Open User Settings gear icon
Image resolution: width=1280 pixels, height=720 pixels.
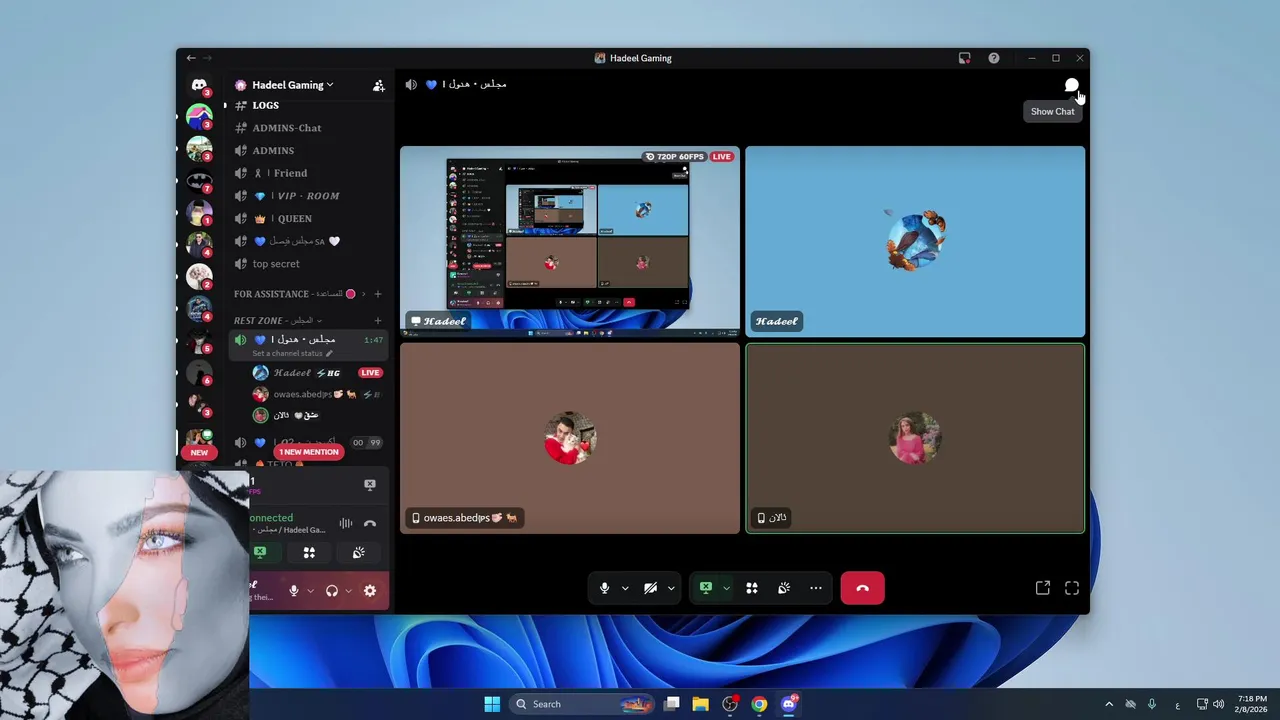pyautogui.click(x=370, y=591)
